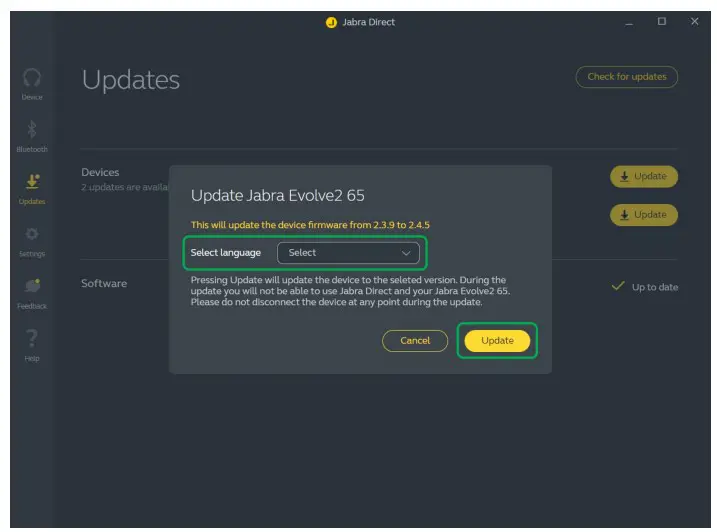
Task: Click the Update Jabra Evolve2 65 title
Action: pyautogui.click(x=278, y=196)
